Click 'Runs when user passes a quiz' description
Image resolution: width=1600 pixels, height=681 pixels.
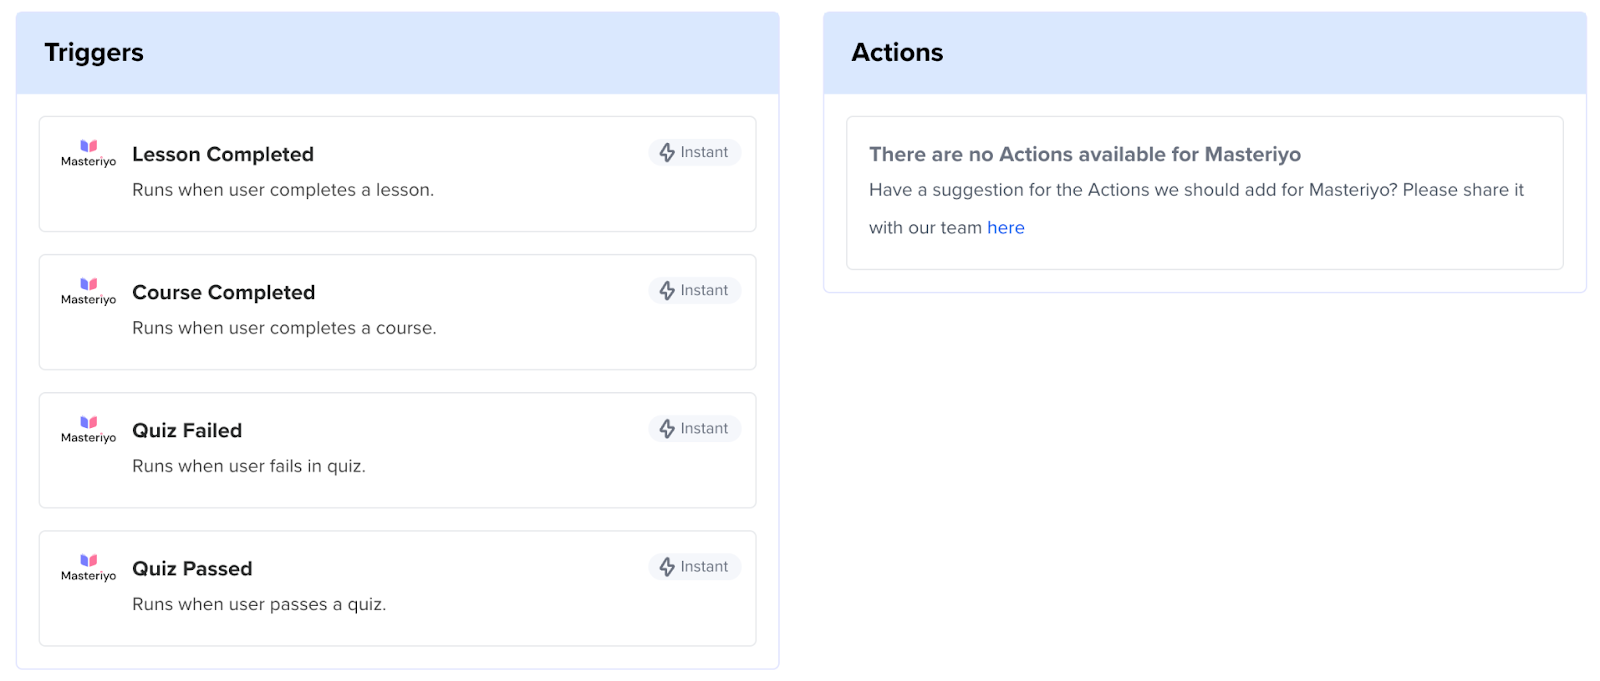[259, 604]
